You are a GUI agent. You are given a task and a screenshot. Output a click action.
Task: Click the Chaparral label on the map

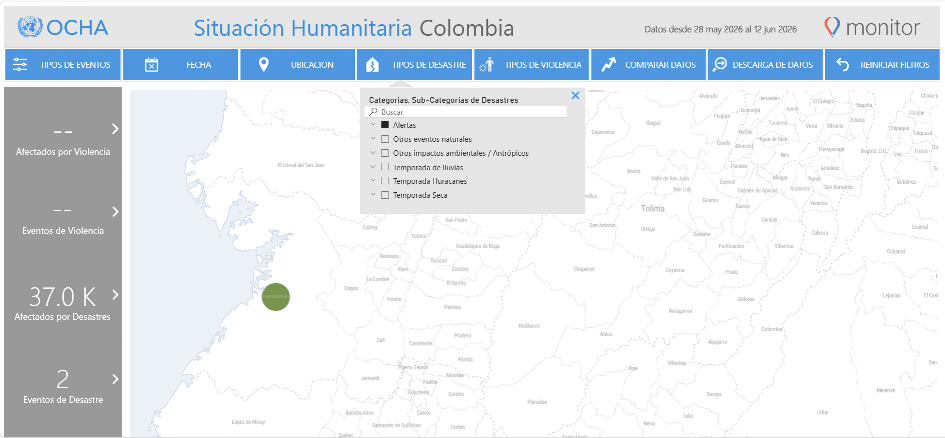pos(583,269)
